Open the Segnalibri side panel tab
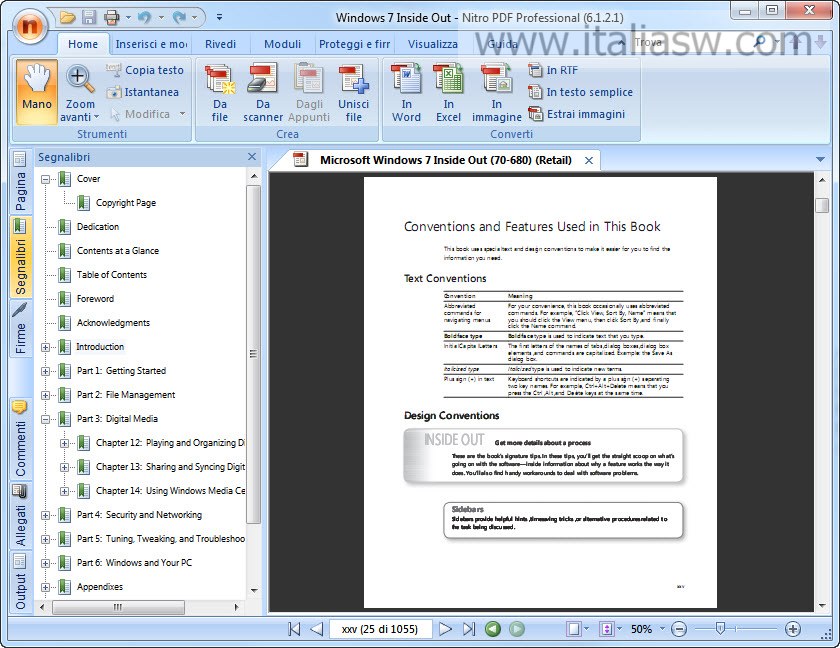Screen dimensions: 840x648 [x=20, y=257]
